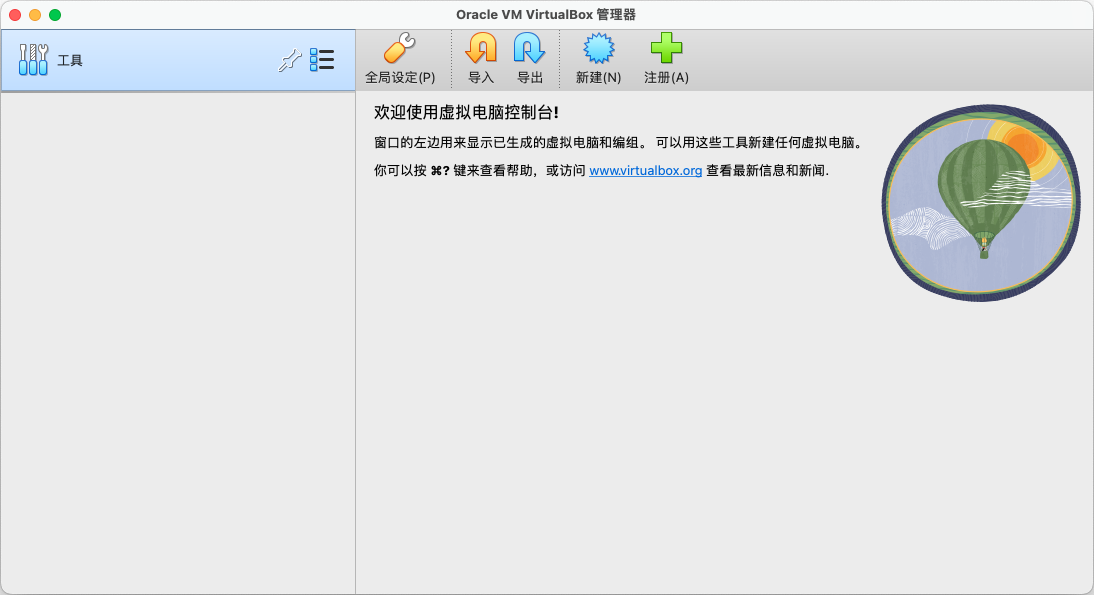Select the 工具 tools item in sidebar

[x=178, y=60]
